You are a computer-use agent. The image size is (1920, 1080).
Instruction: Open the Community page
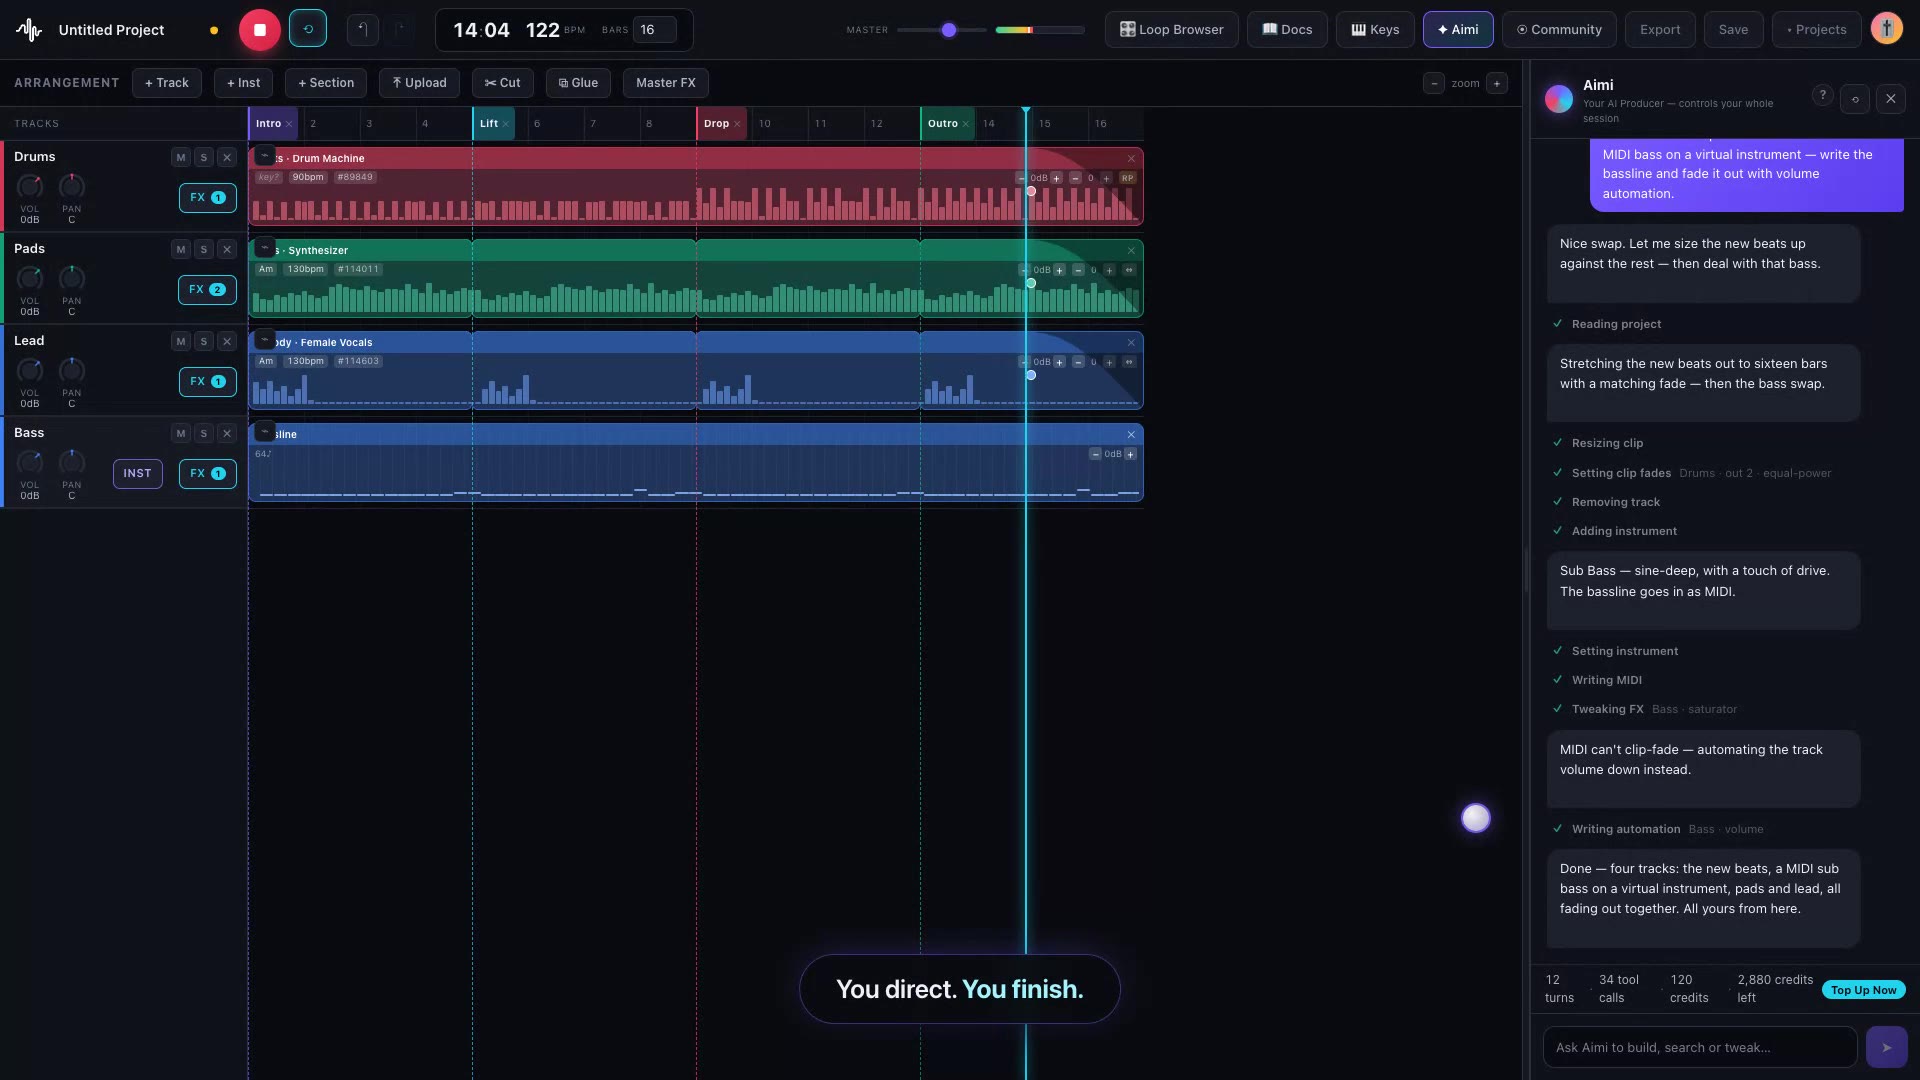tap(1559, 30)
